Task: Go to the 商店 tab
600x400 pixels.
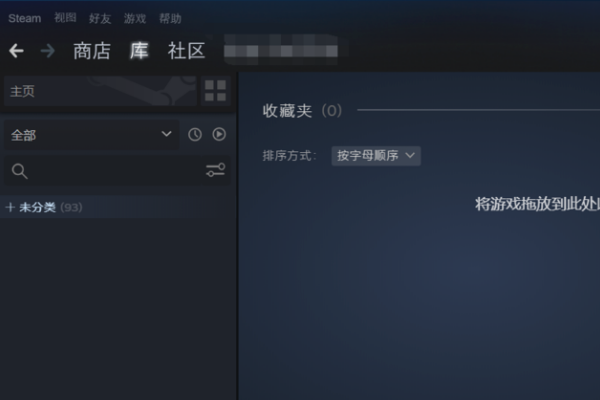Action: (92, 51)
